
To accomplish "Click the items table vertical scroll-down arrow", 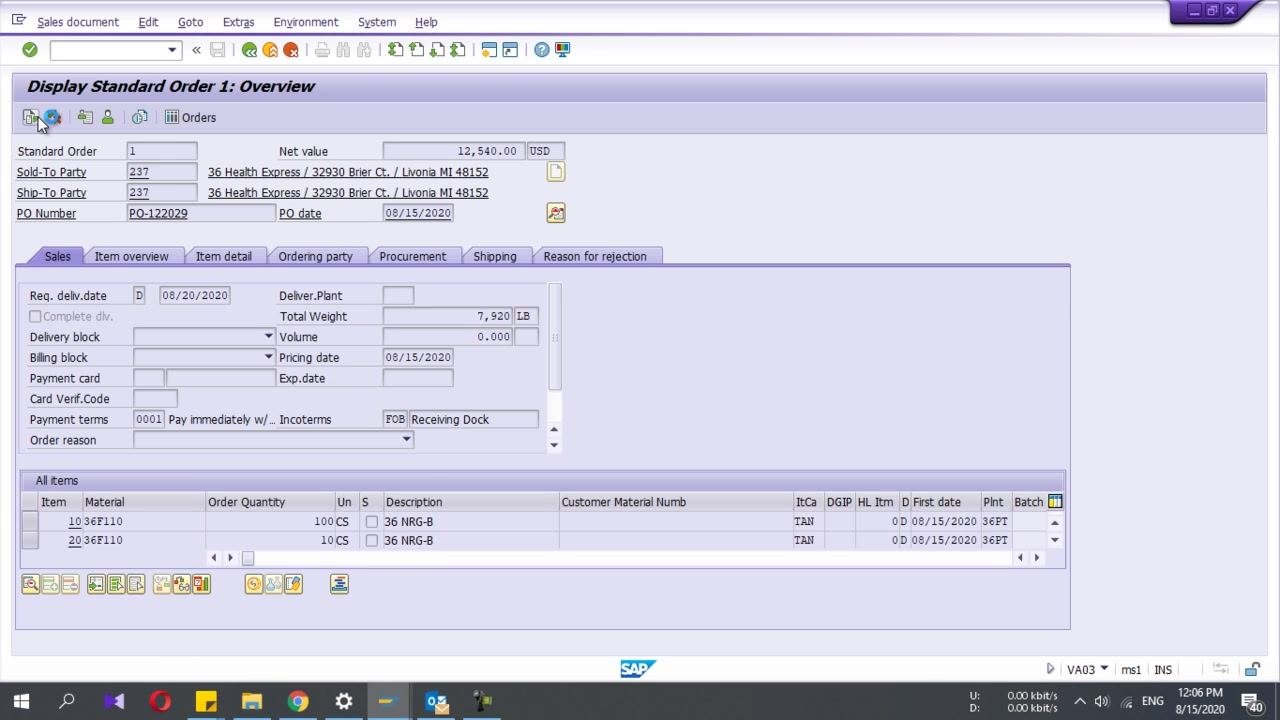I will click(x=1055, y=541).
